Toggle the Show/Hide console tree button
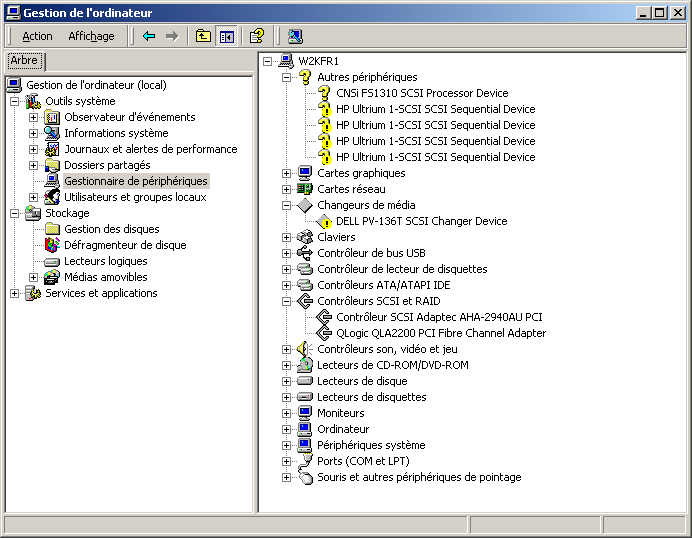 coord(227,36)
